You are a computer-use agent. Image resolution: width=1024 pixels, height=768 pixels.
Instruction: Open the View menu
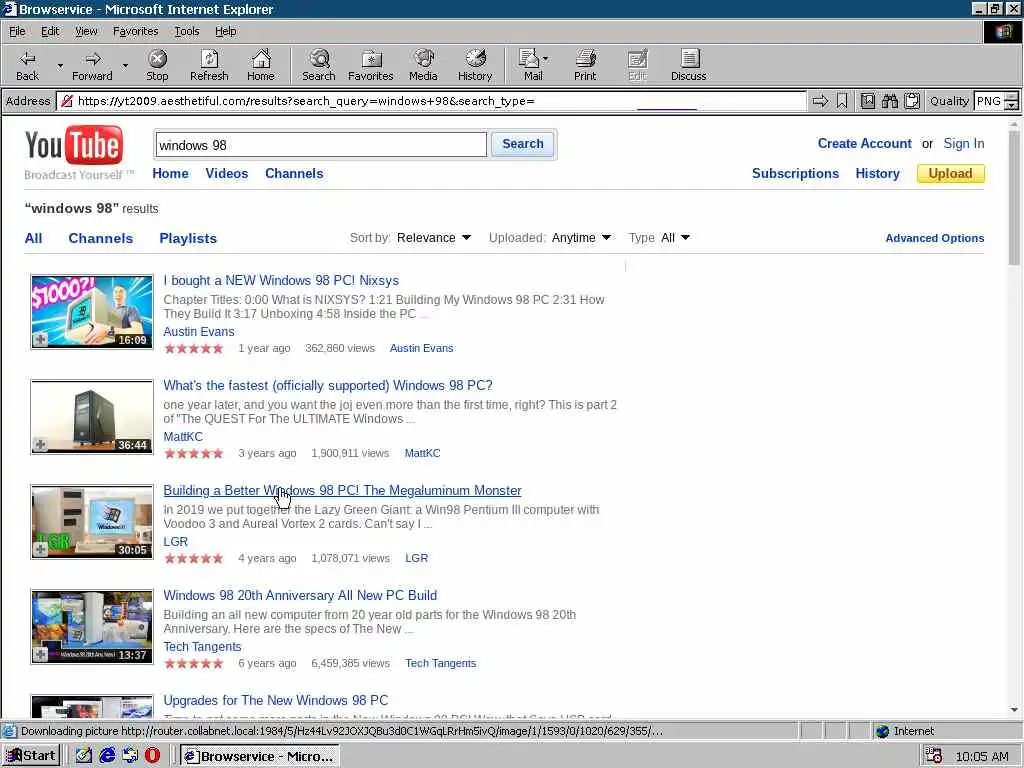coord(86,31)
